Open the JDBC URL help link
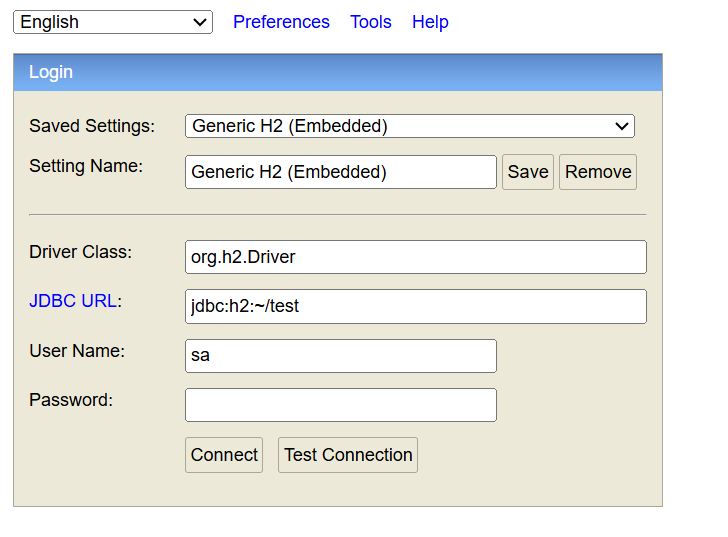 point(73,301)
